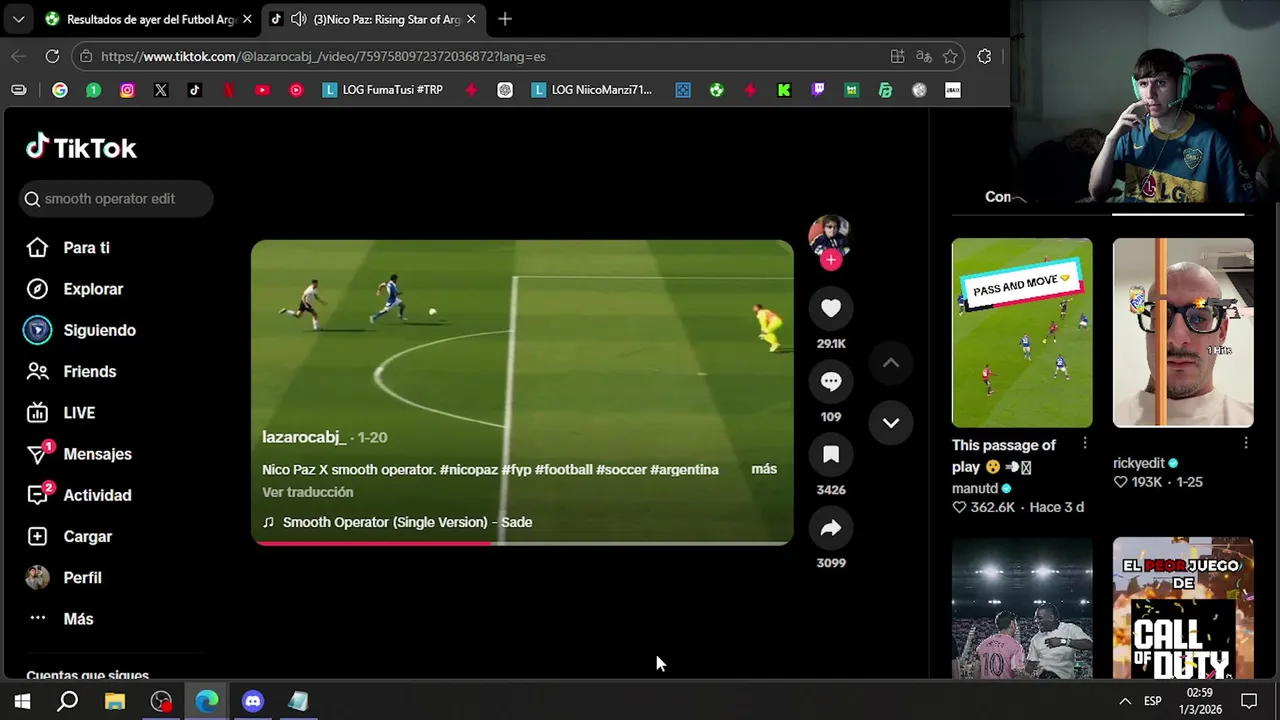Open browser extensions puzzle icon
Screen dimensions: 1280x720
point(984,56)
